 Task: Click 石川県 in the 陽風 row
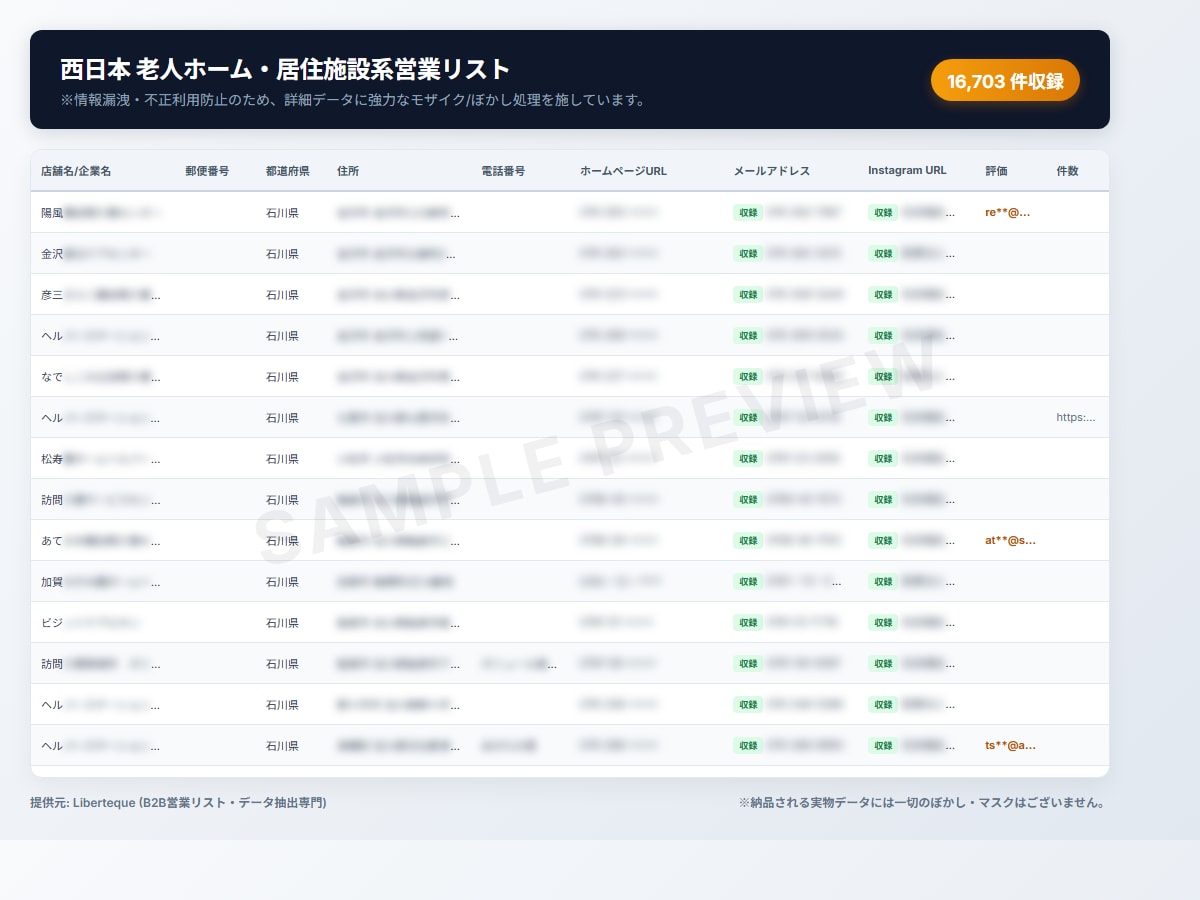point(282,213)
